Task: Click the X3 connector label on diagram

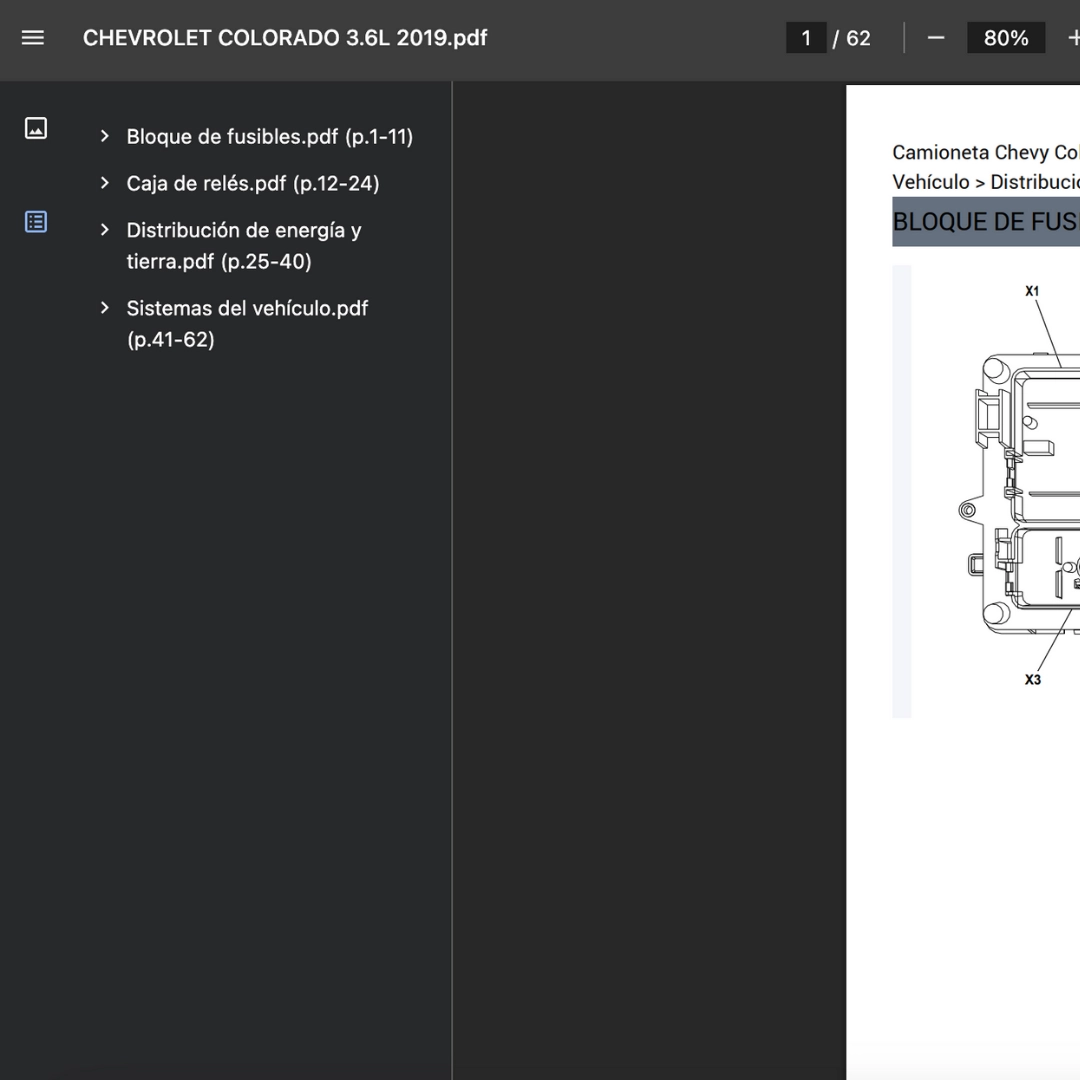Action: [1032, 680]
